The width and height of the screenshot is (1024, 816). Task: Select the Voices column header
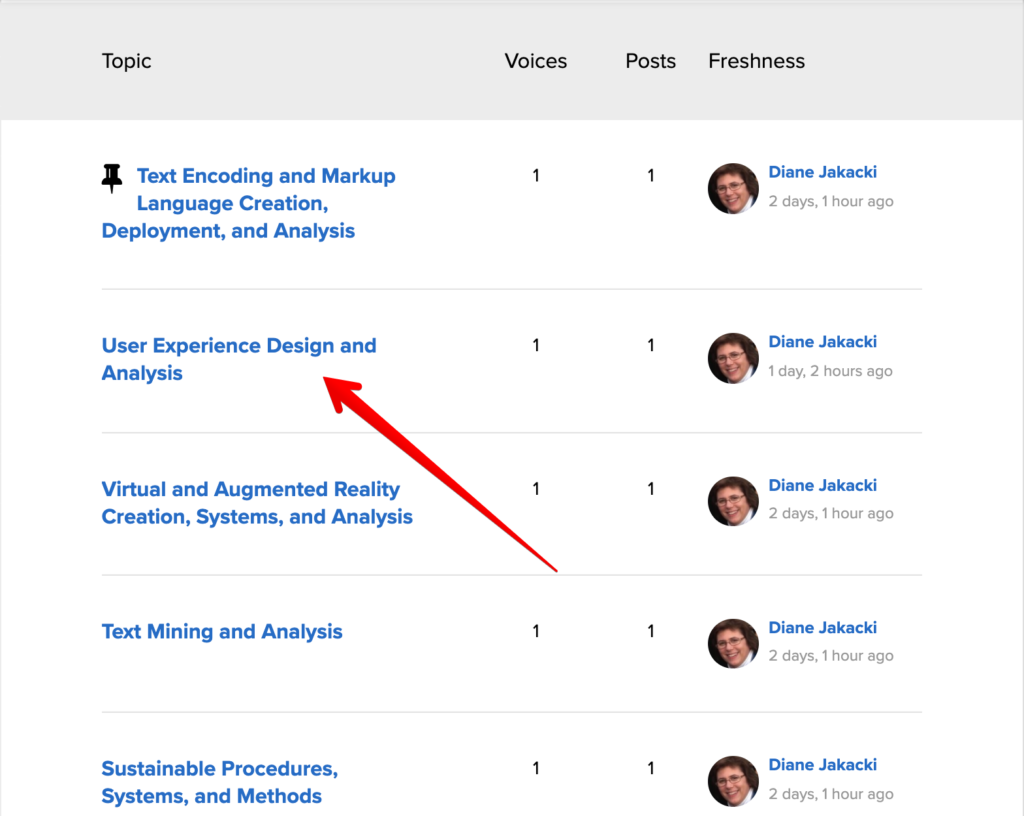(x=536, y=61)
